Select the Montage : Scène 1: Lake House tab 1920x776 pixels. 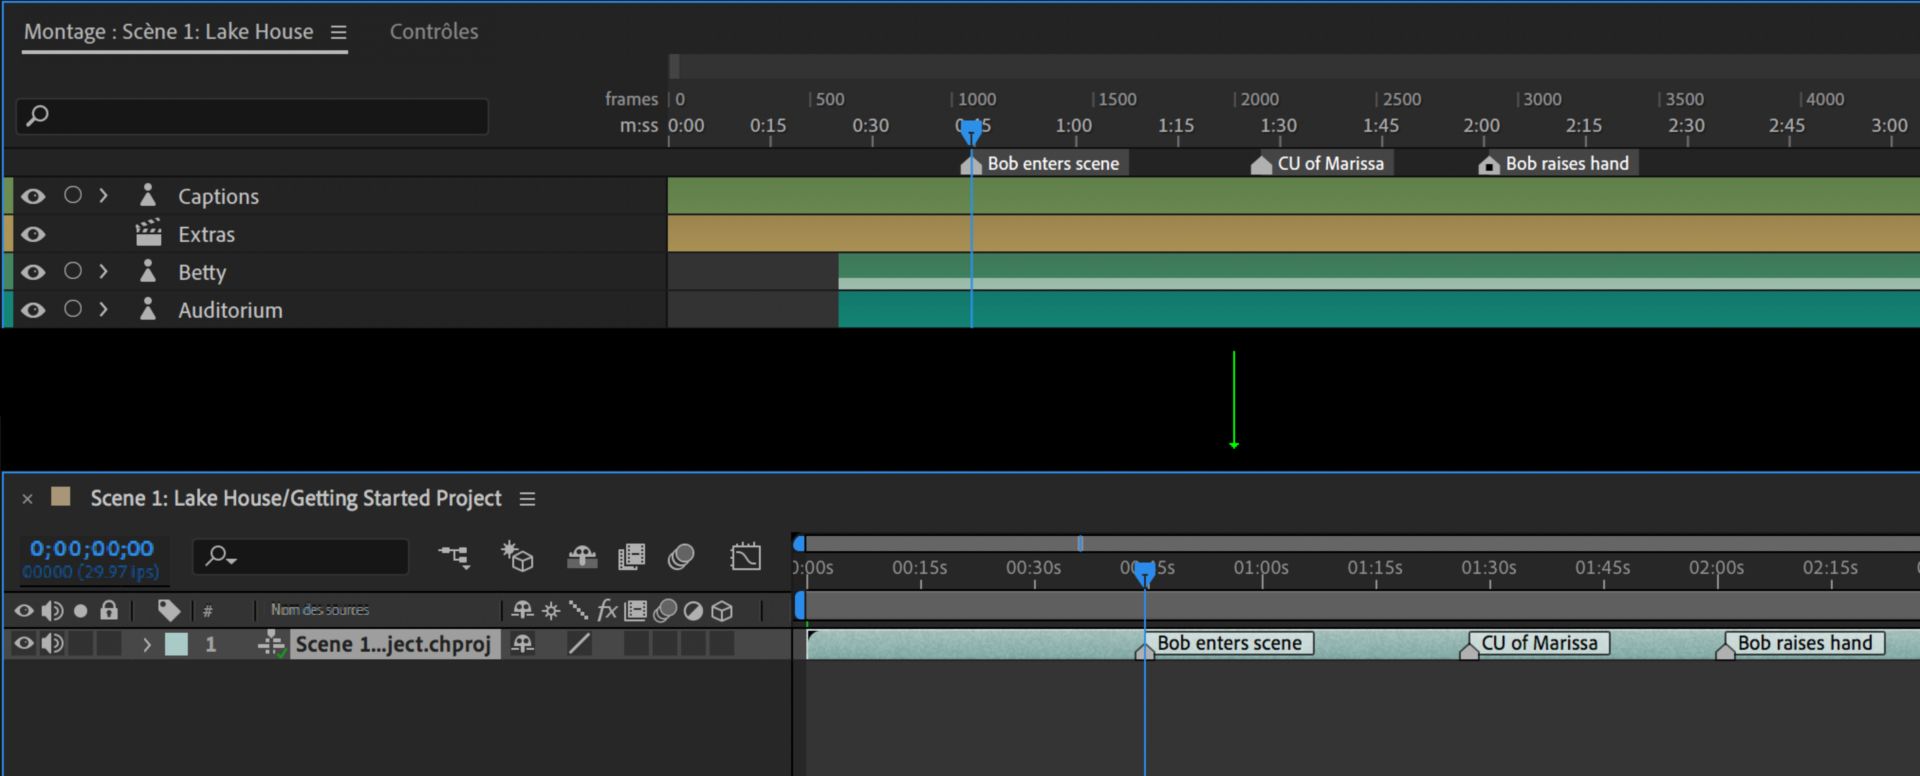click(x=169, y=31)
